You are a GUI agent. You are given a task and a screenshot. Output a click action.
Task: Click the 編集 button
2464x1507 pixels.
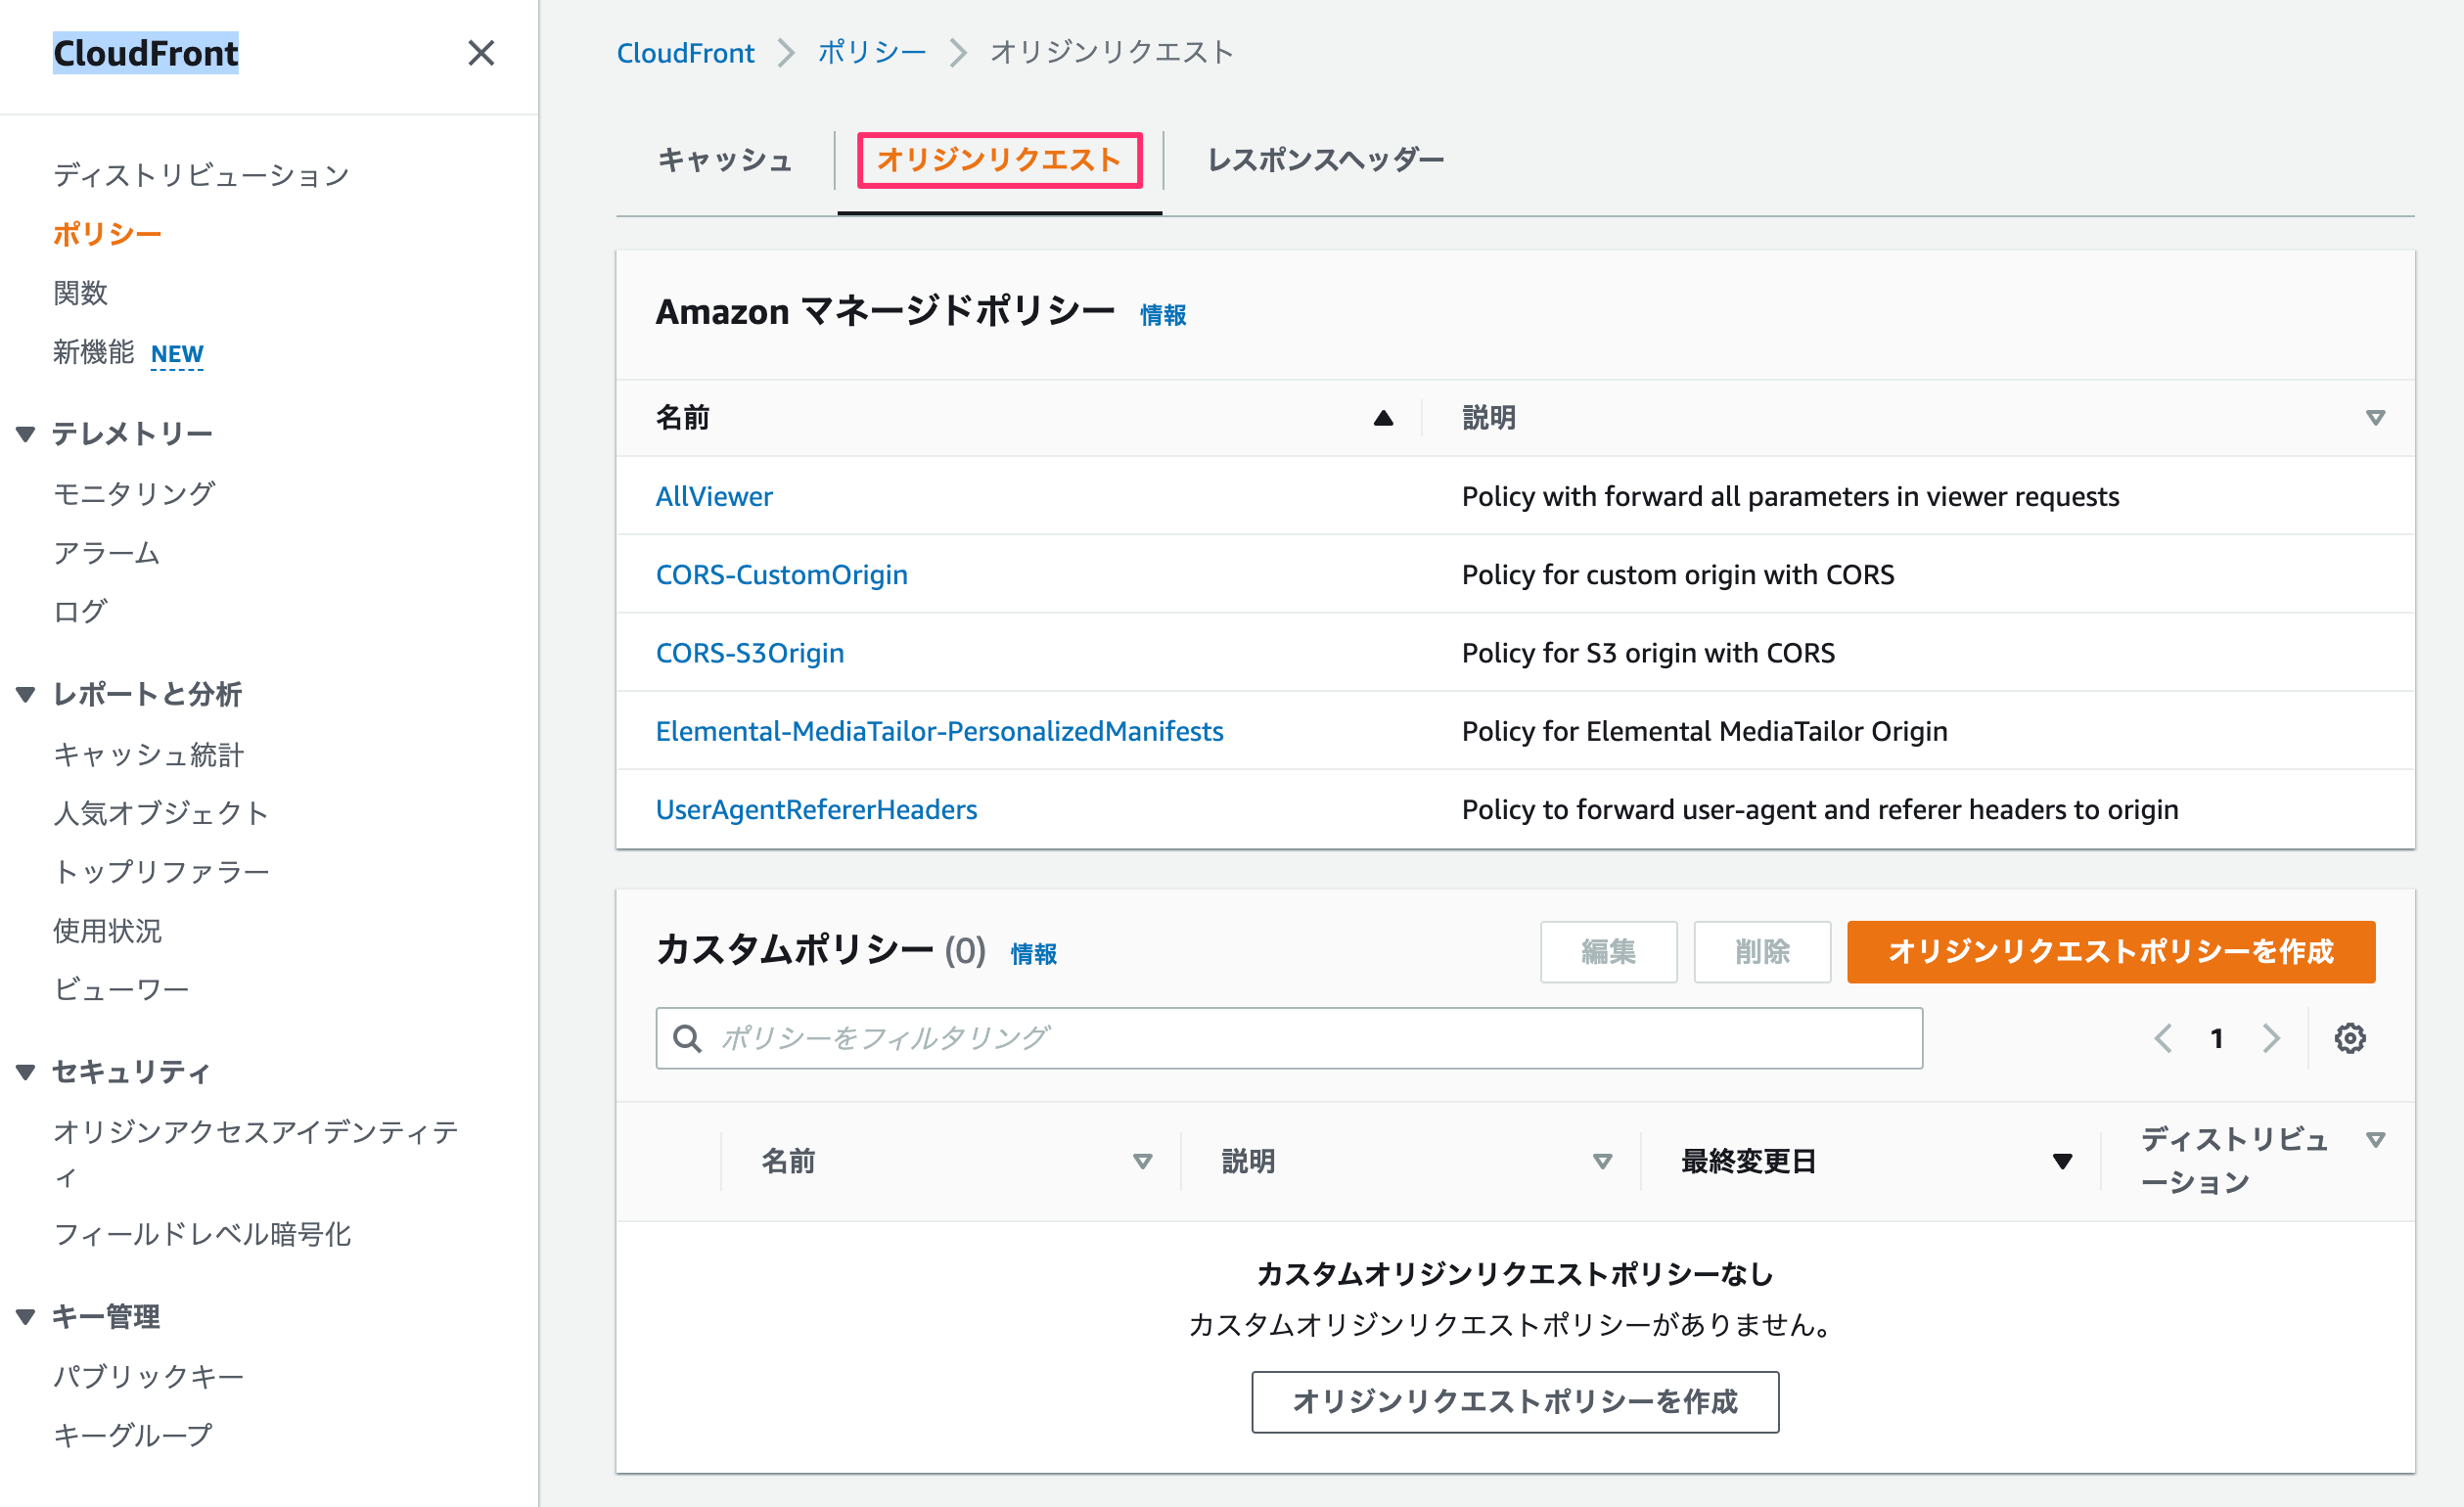click(x=1609, y=951)
